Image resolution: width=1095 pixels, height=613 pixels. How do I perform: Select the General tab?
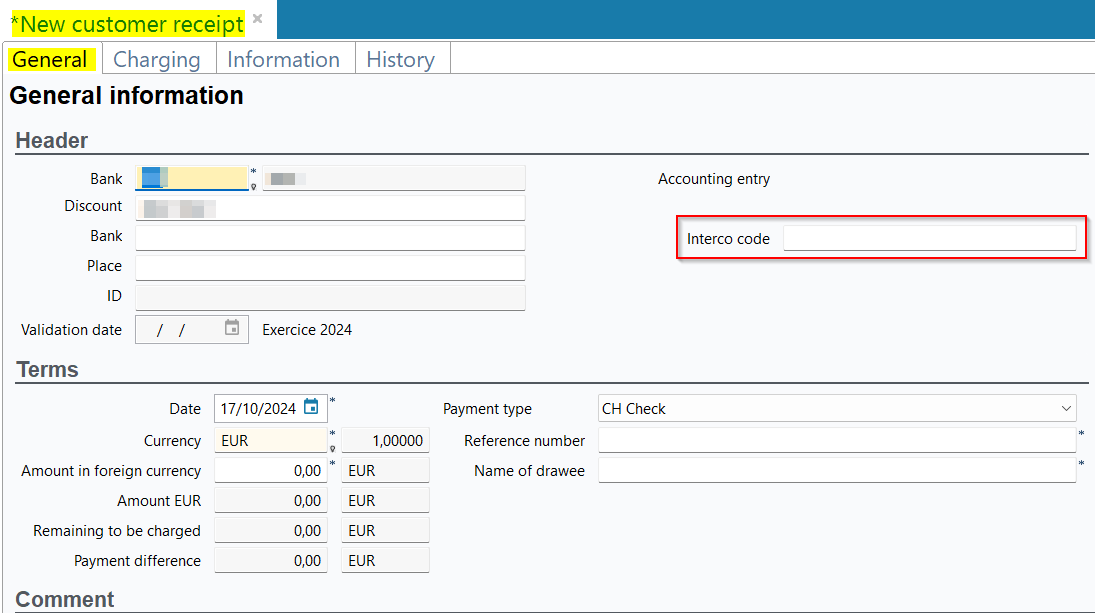click(50, 60)
